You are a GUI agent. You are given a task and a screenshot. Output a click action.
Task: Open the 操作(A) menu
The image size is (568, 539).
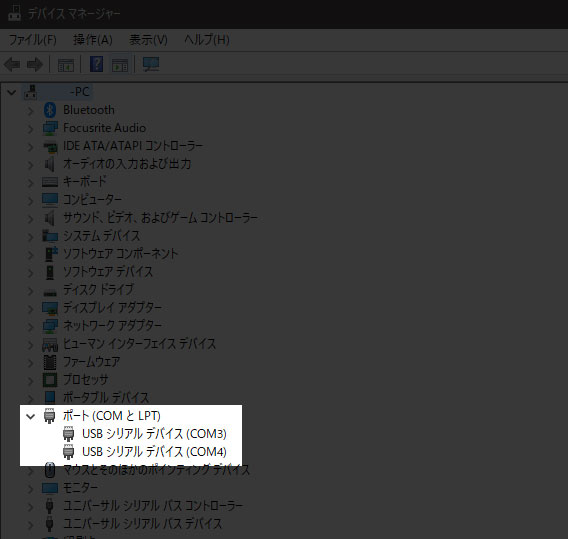(93, 40)
